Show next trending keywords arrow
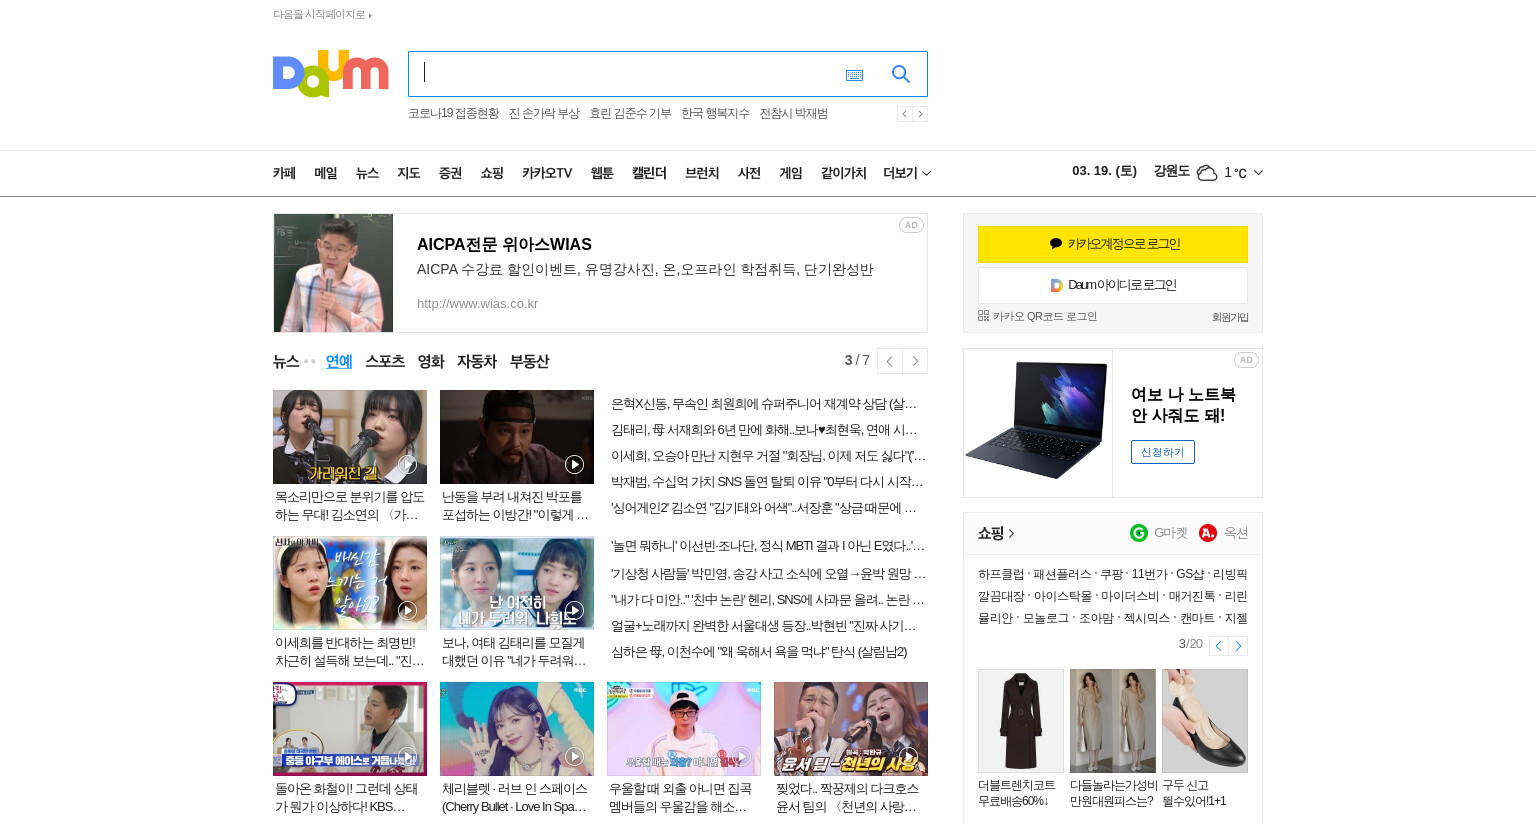The image size is (1536, 824). tap(920, 114)
